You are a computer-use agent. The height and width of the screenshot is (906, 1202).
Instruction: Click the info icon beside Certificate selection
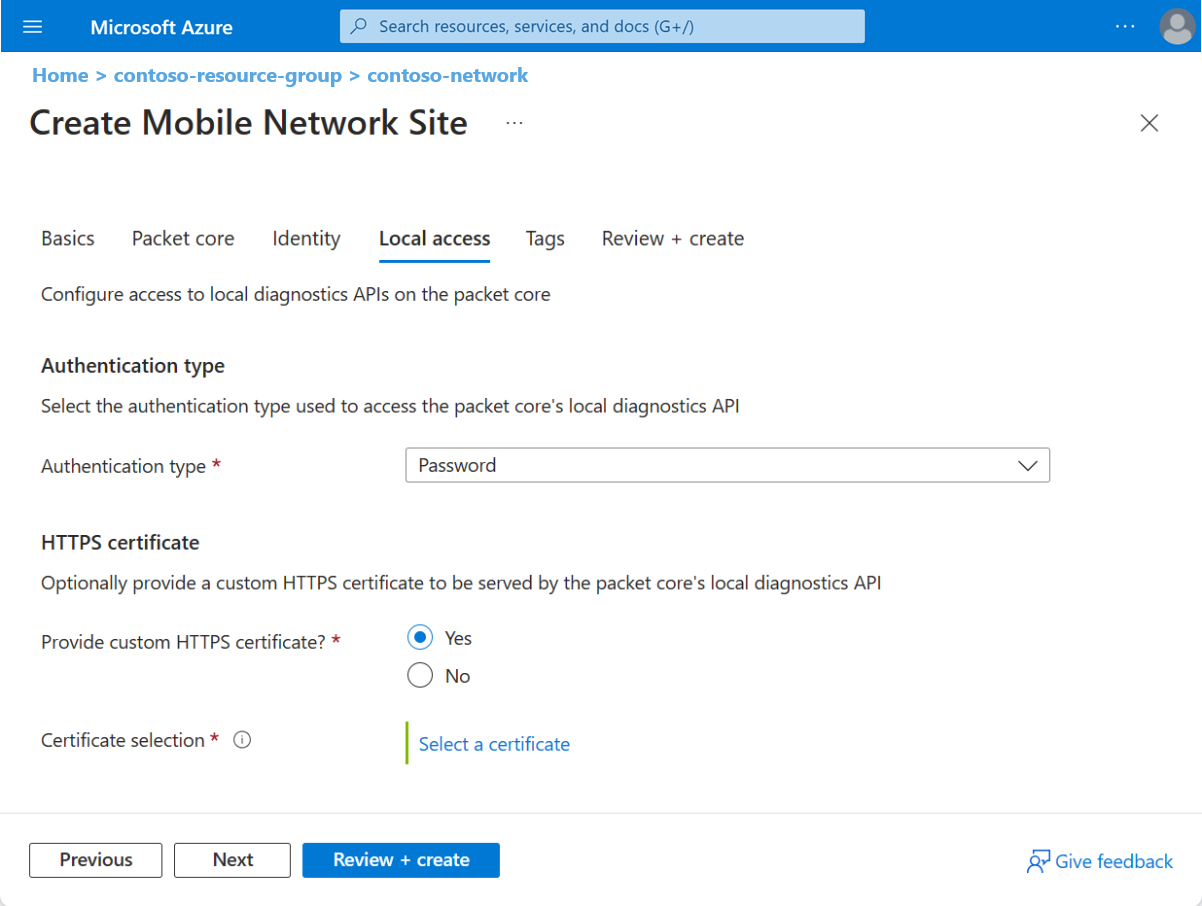[x=241, y=739]
